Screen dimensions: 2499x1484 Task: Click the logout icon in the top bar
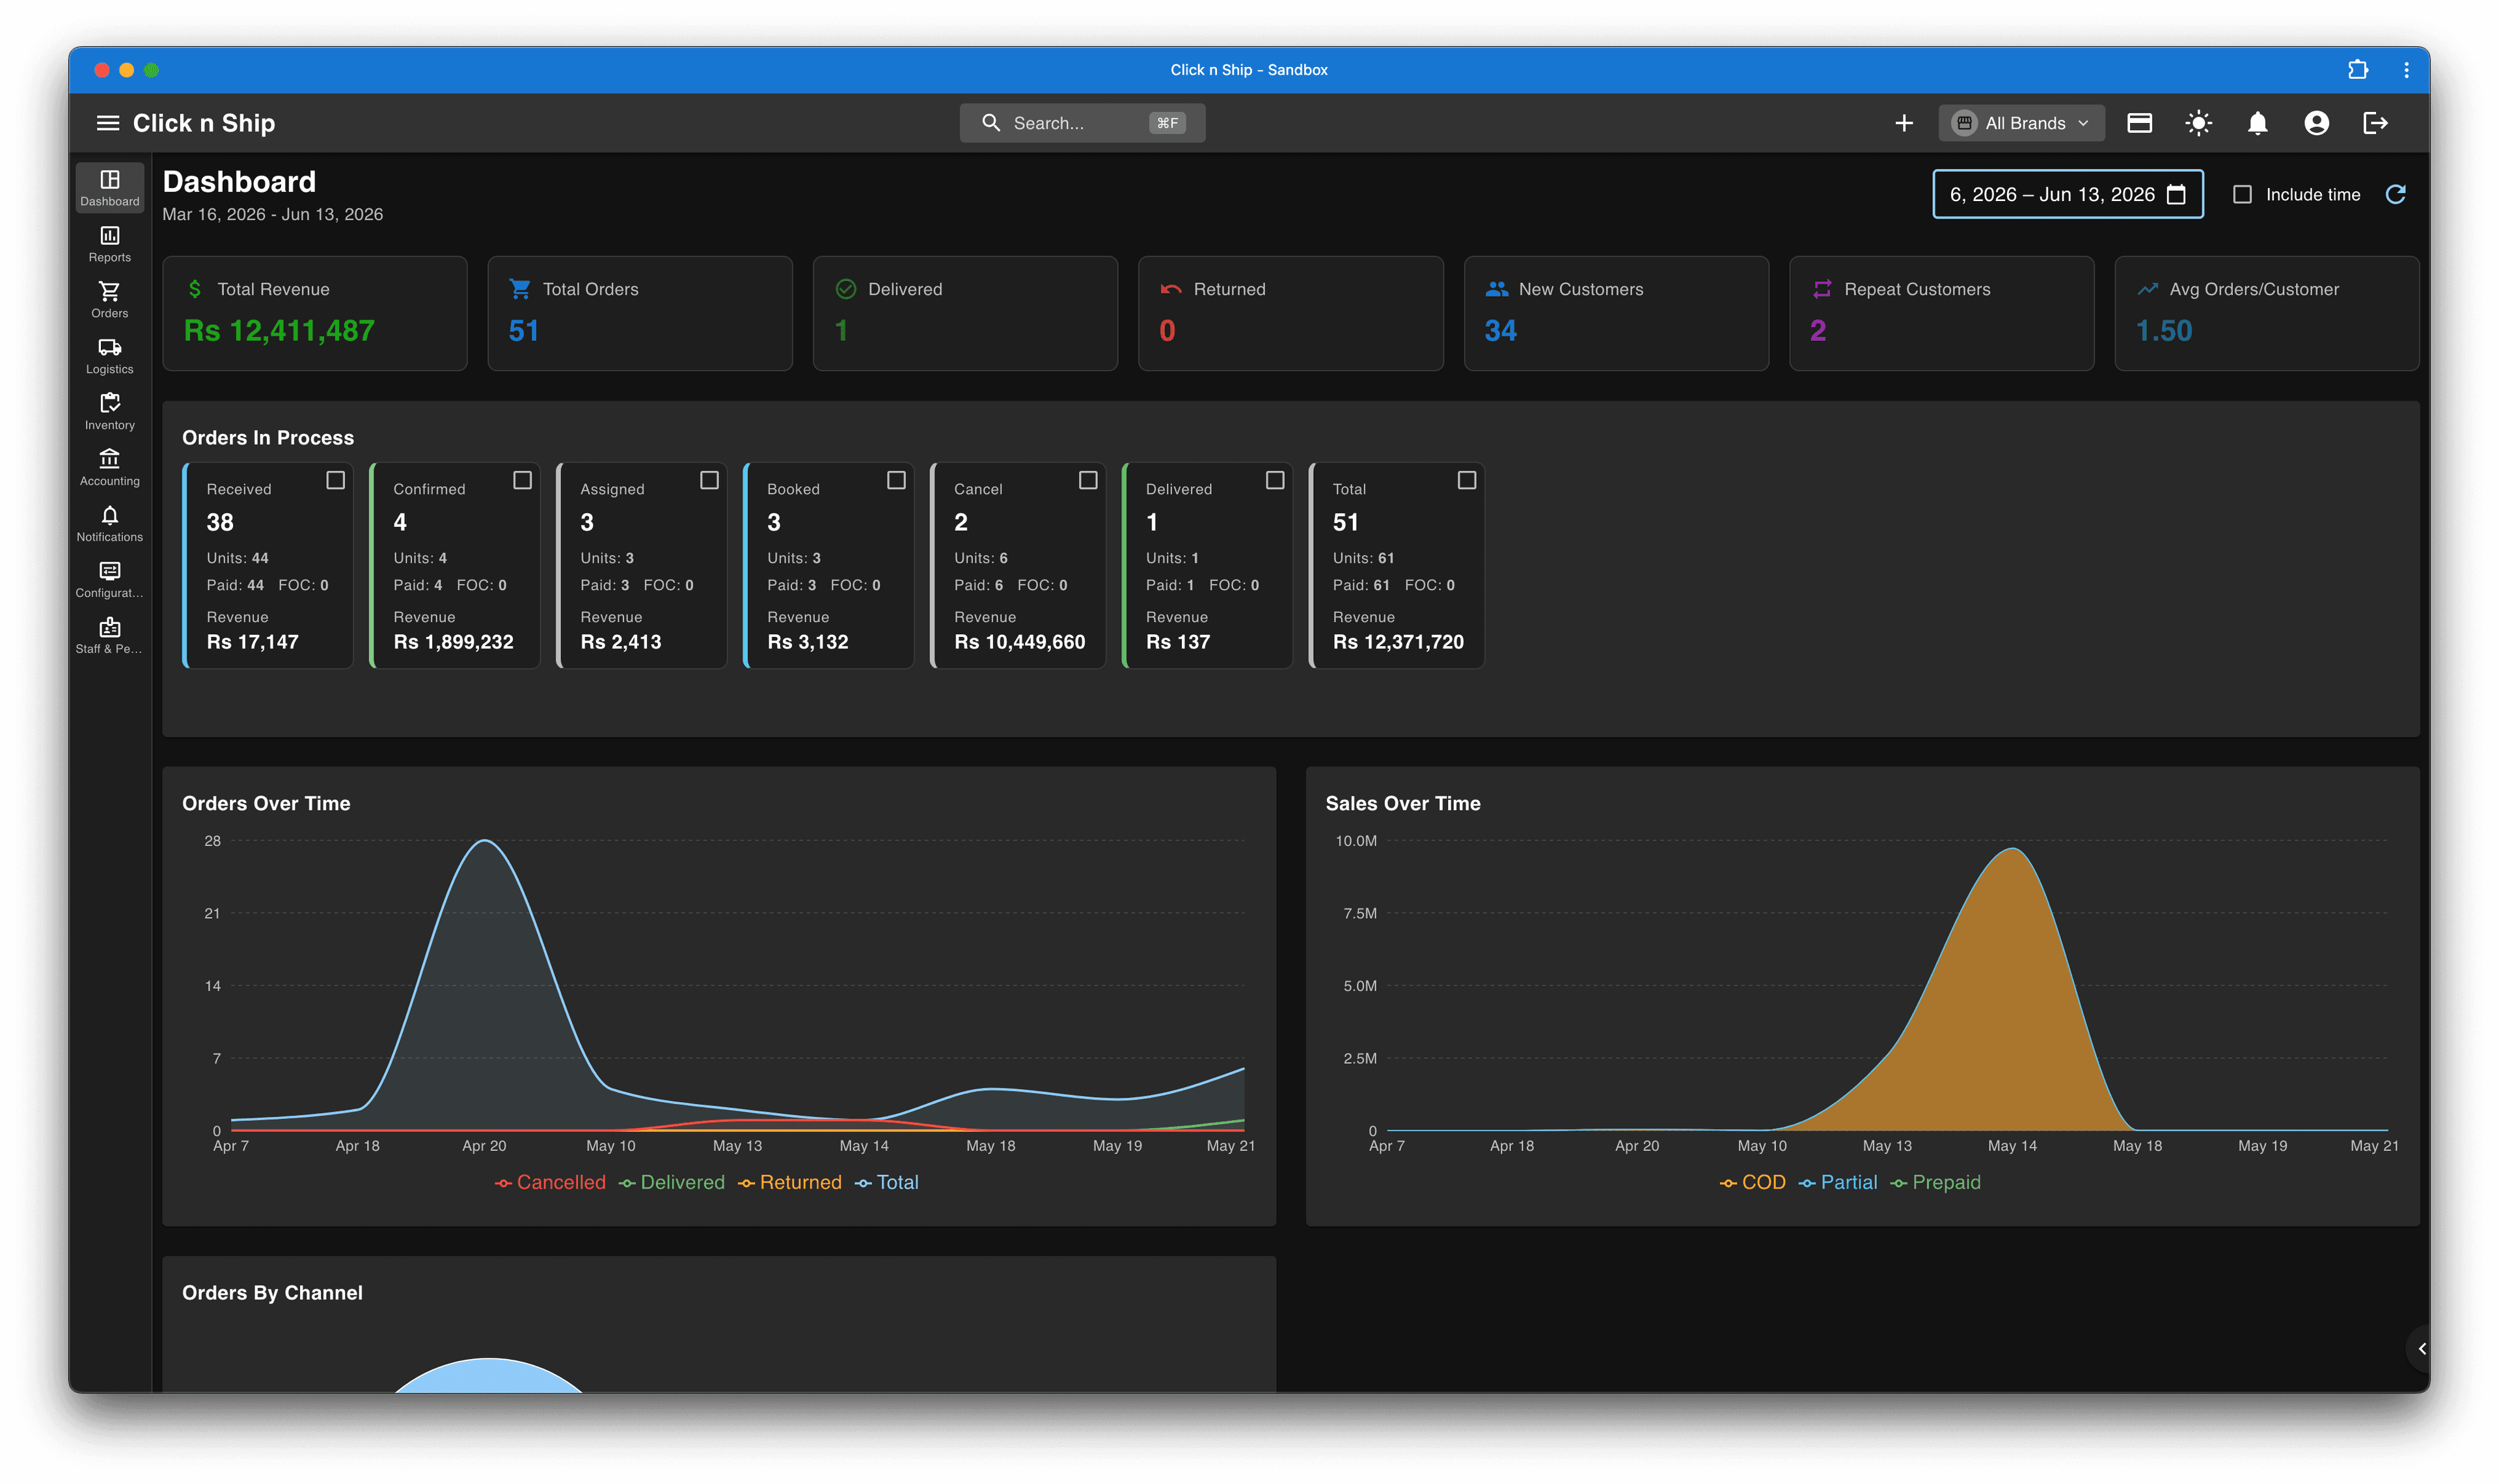coord(2375,123)
